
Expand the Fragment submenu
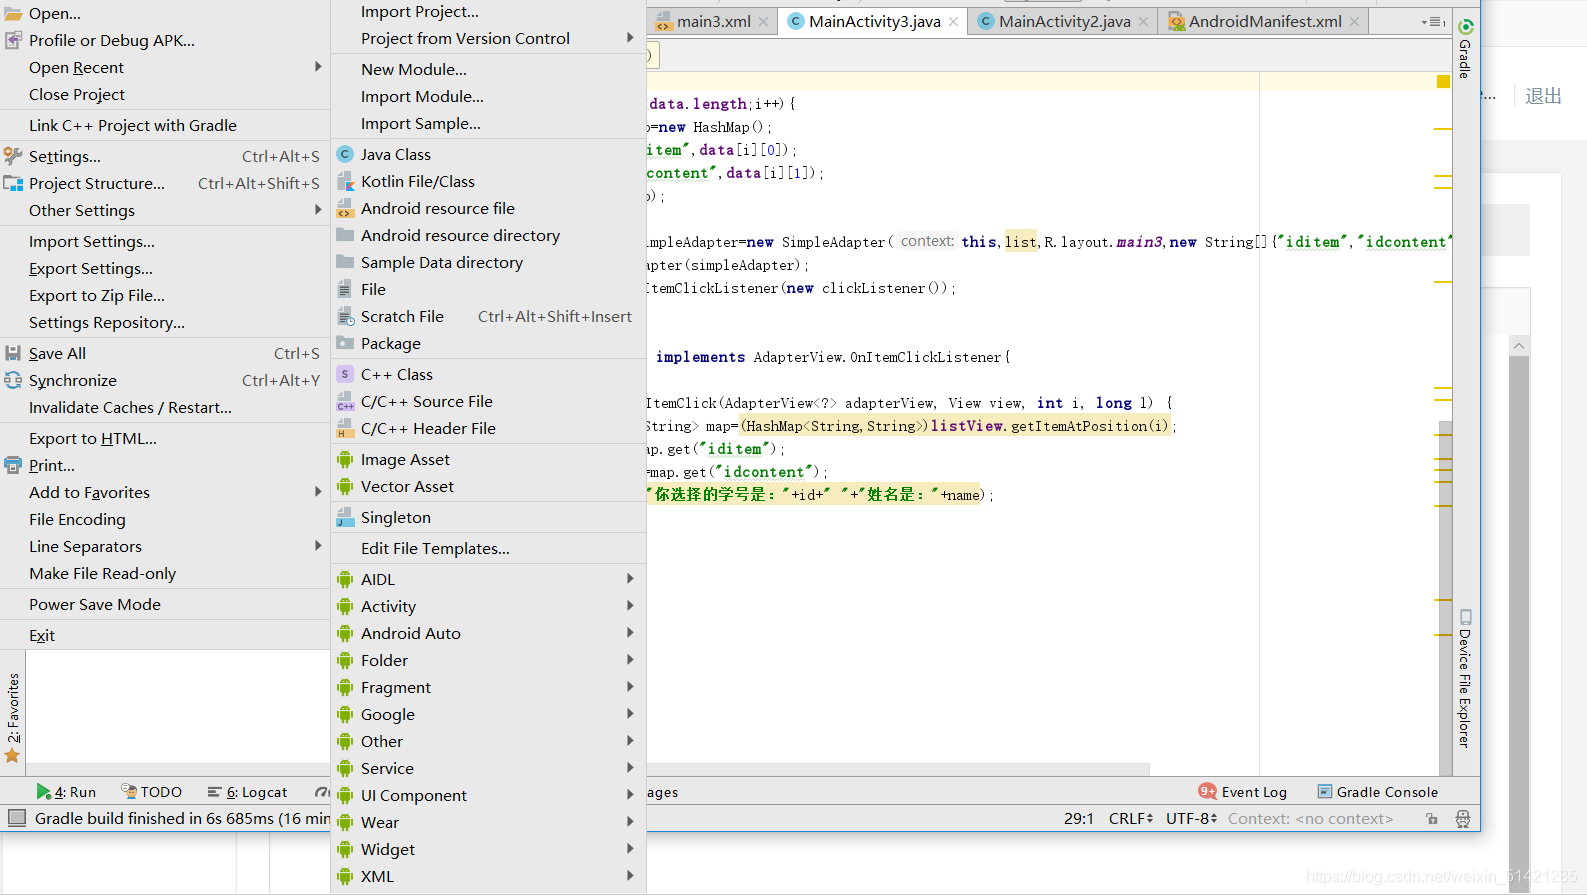coord(488,687)
